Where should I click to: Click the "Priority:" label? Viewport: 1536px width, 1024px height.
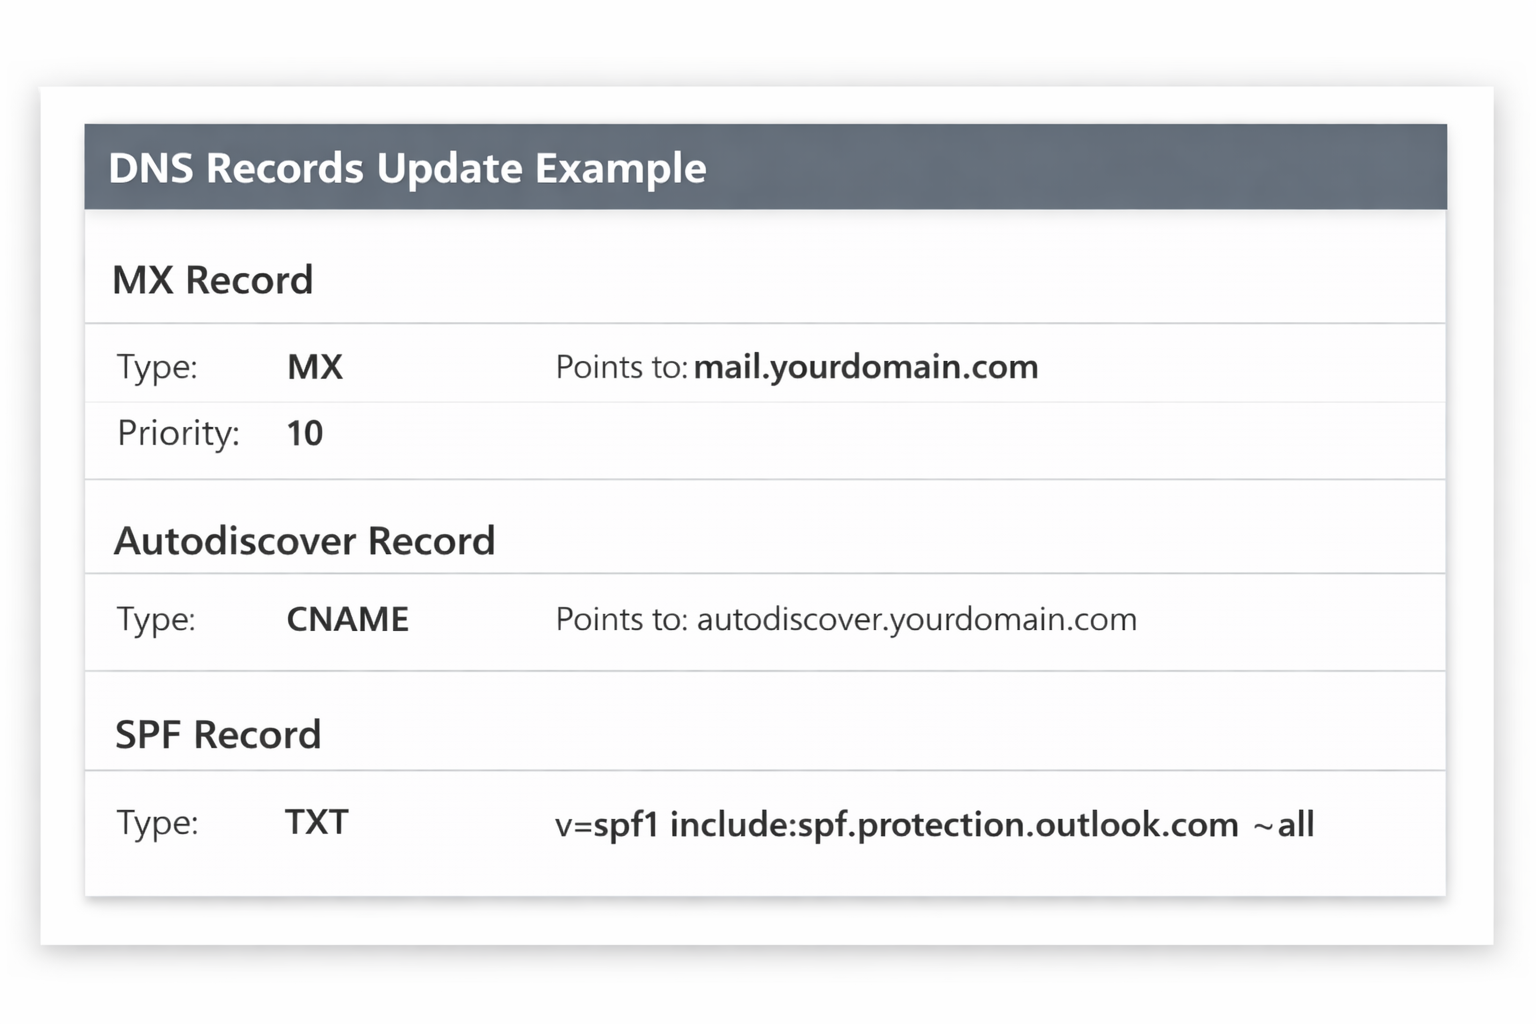178,433
